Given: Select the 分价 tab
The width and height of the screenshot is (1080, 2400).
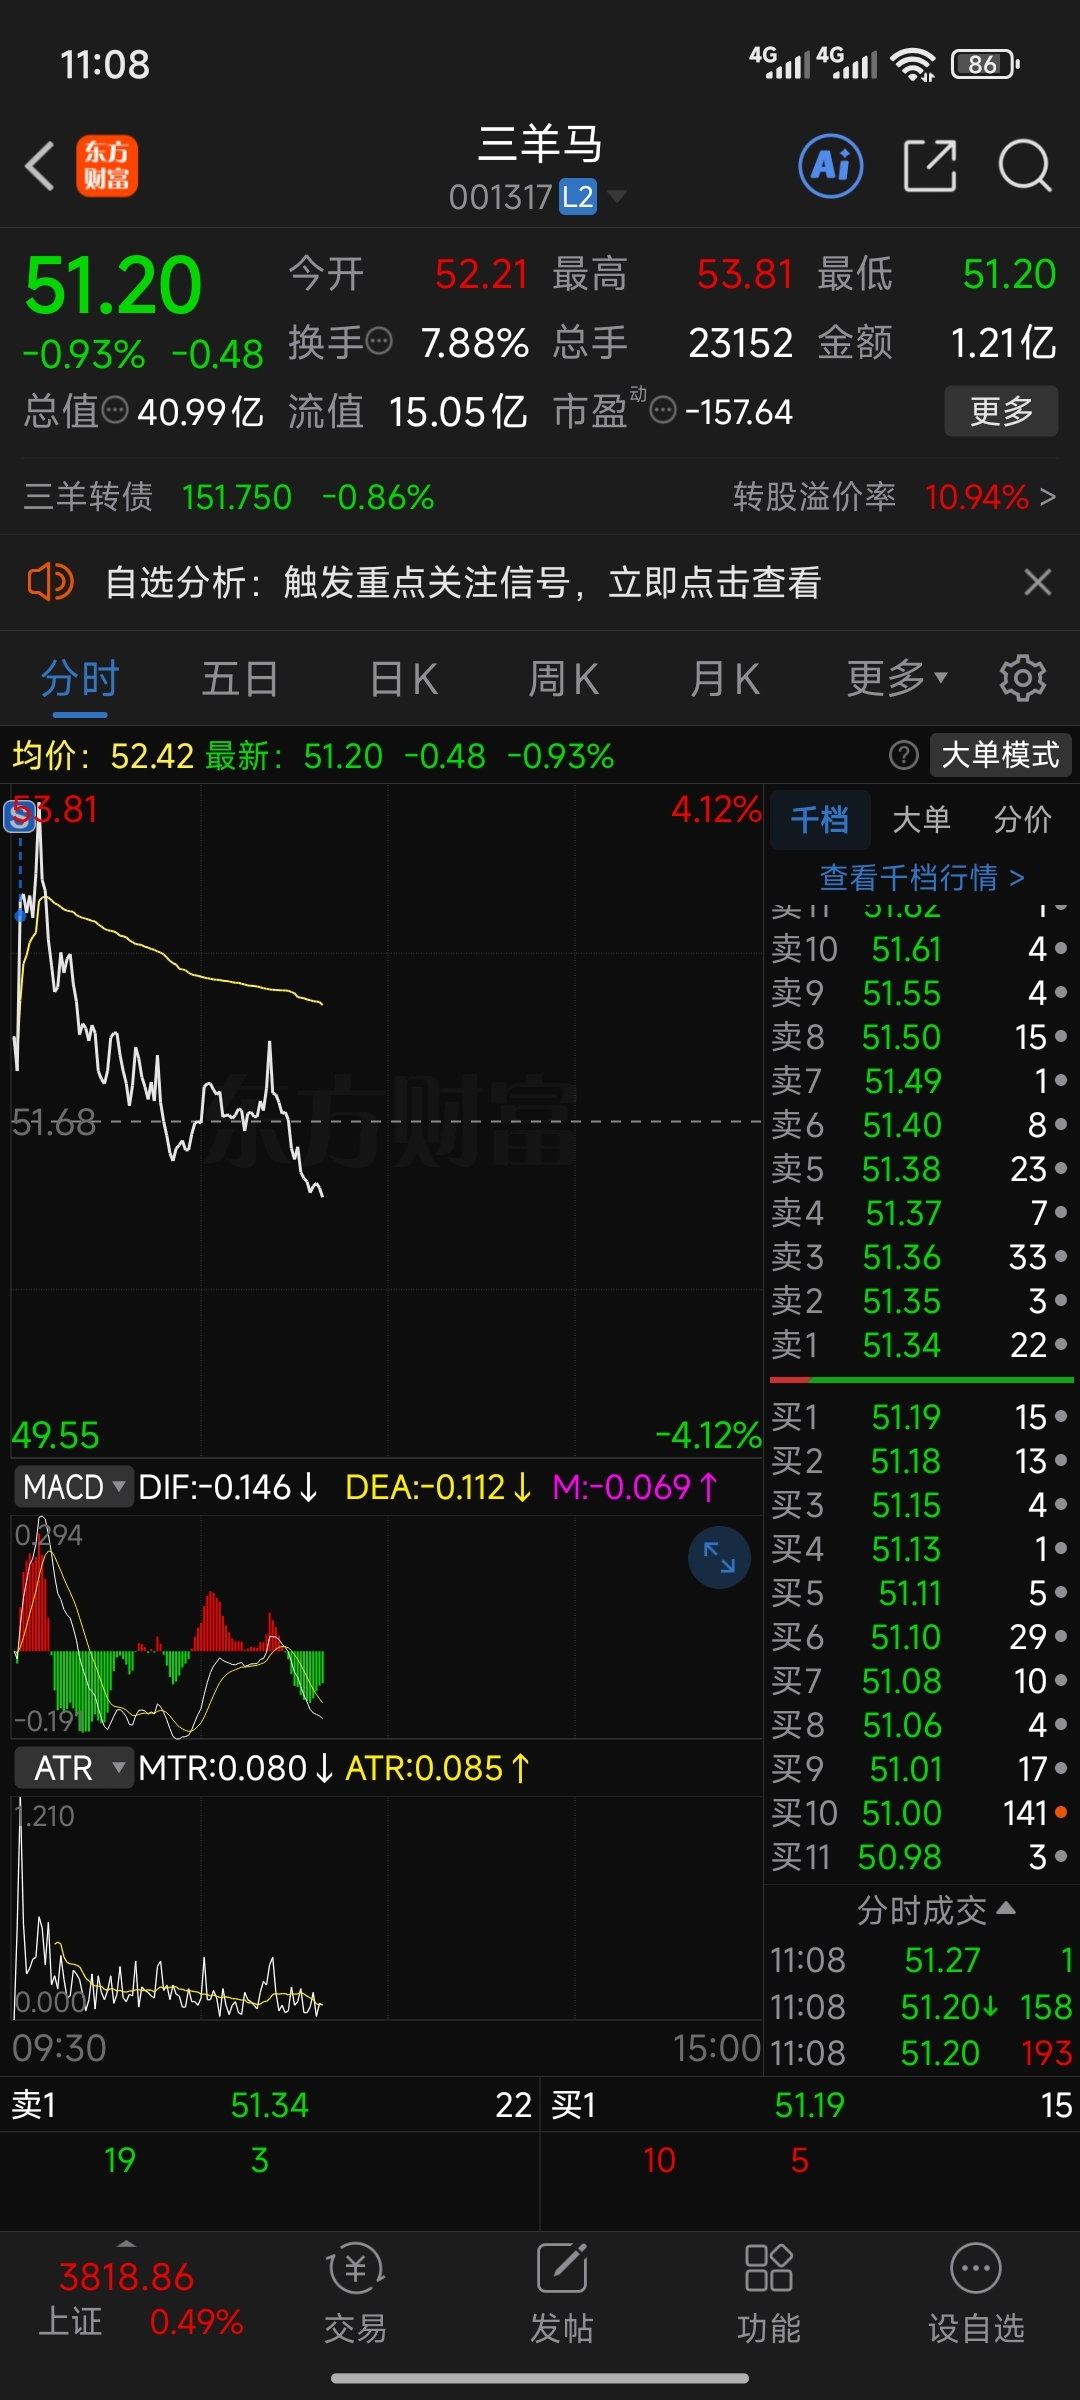Looking at the screenshot, I should tap(1023, 819).
